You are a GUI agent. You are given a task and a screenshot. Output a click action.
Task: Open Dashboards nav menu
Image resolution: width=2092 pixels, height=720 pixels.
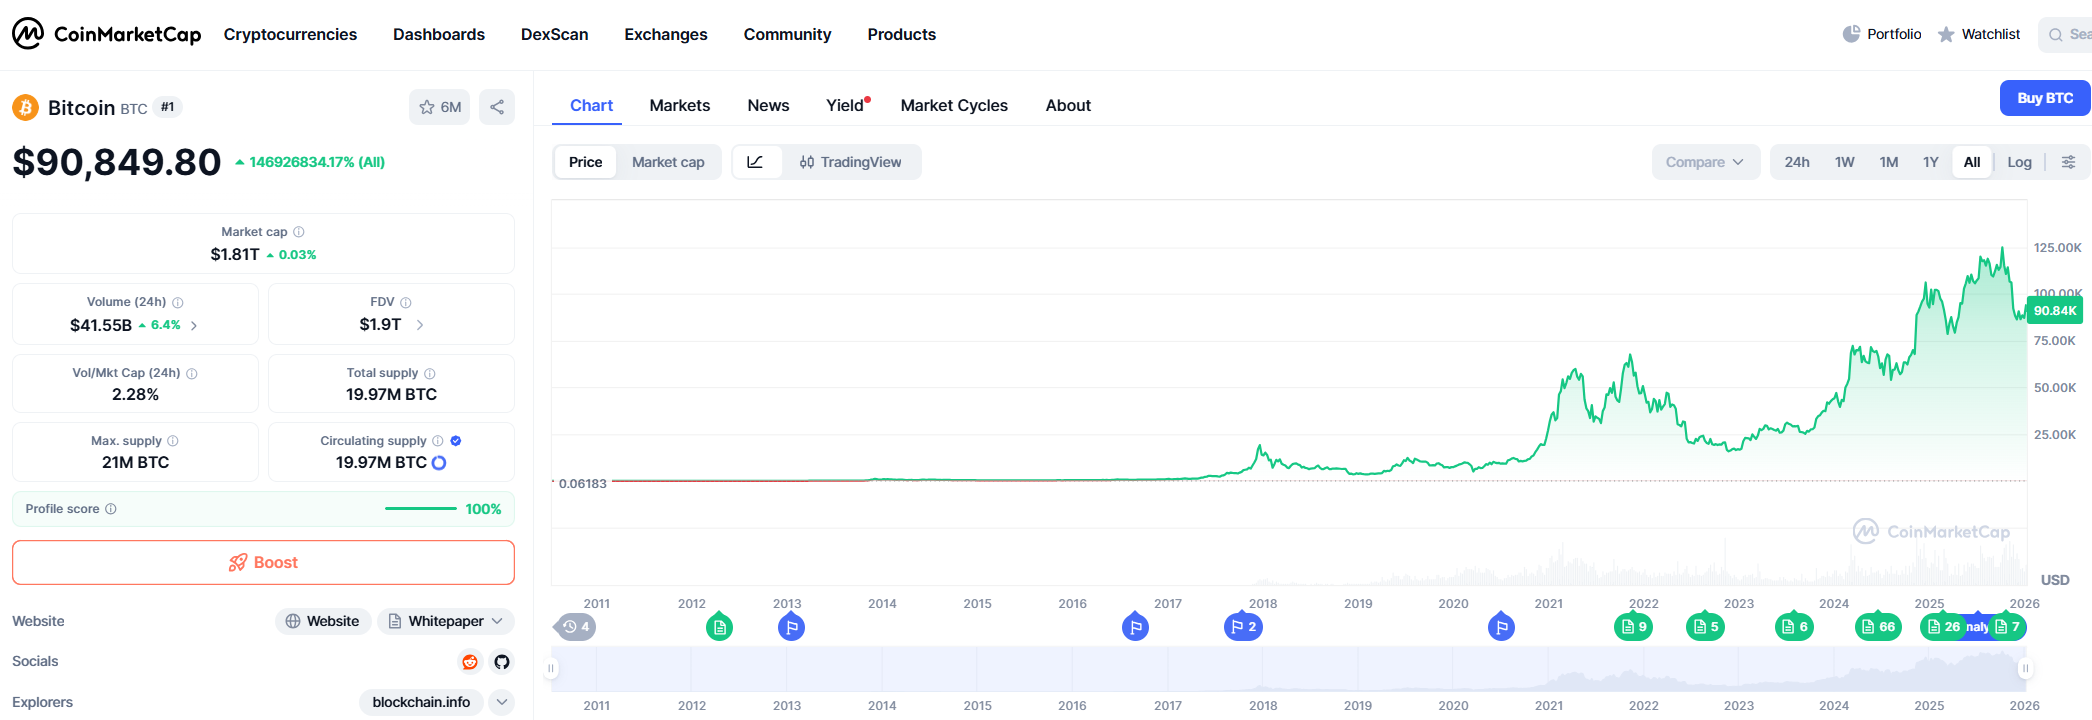(439, 34)
